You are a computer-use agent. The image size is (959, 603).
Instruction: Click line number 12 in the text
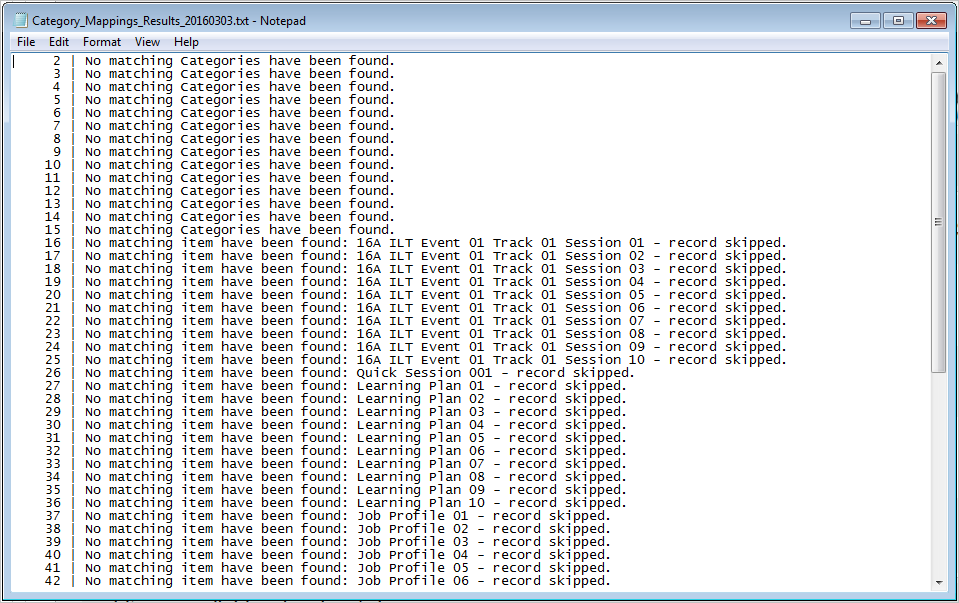pyautogui.click(x=53, y=191)
